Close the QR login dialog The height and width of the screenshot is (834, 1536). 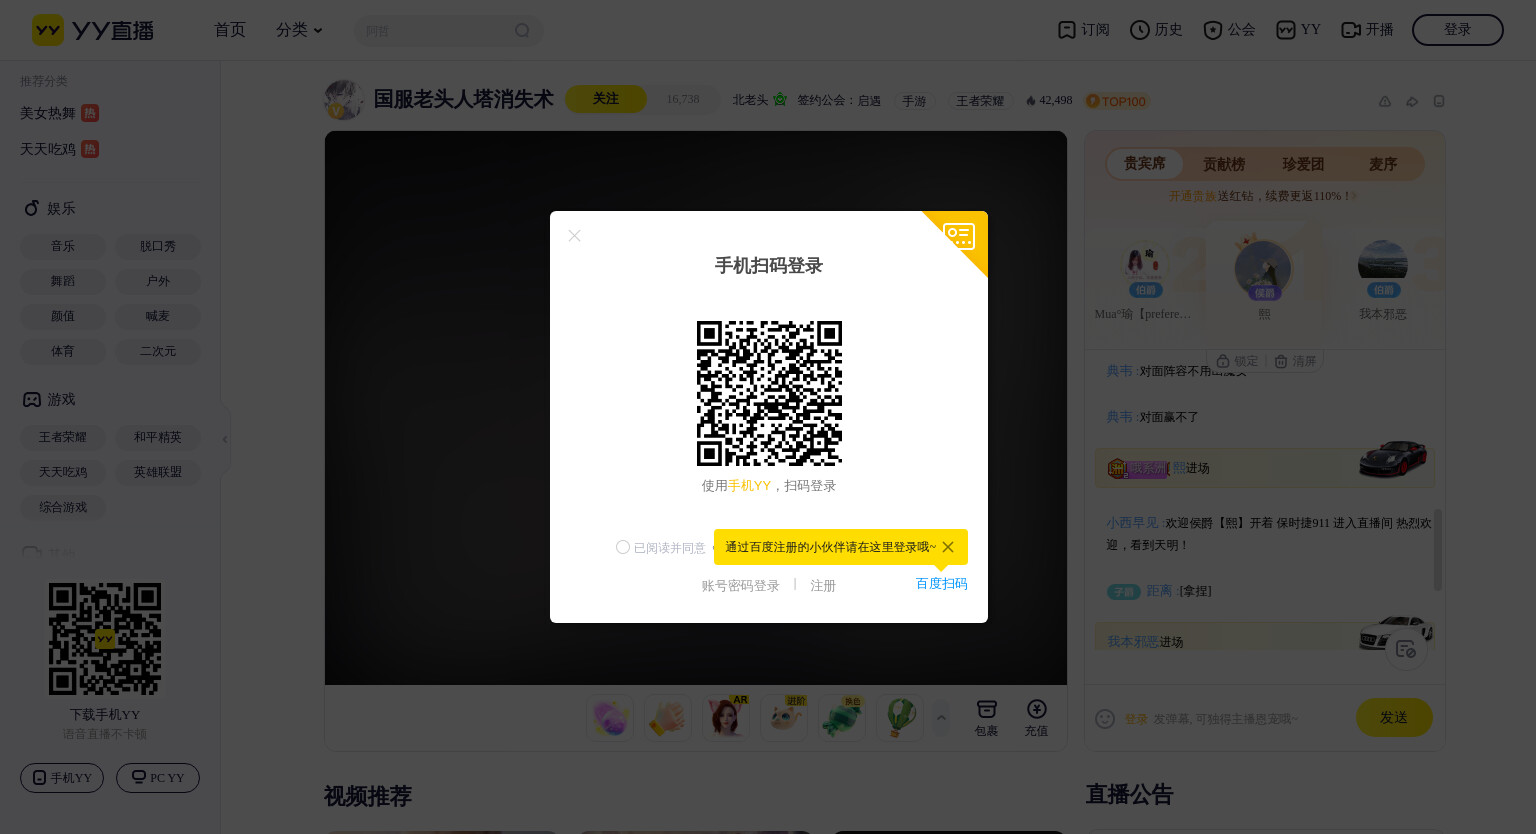[574, 236]
